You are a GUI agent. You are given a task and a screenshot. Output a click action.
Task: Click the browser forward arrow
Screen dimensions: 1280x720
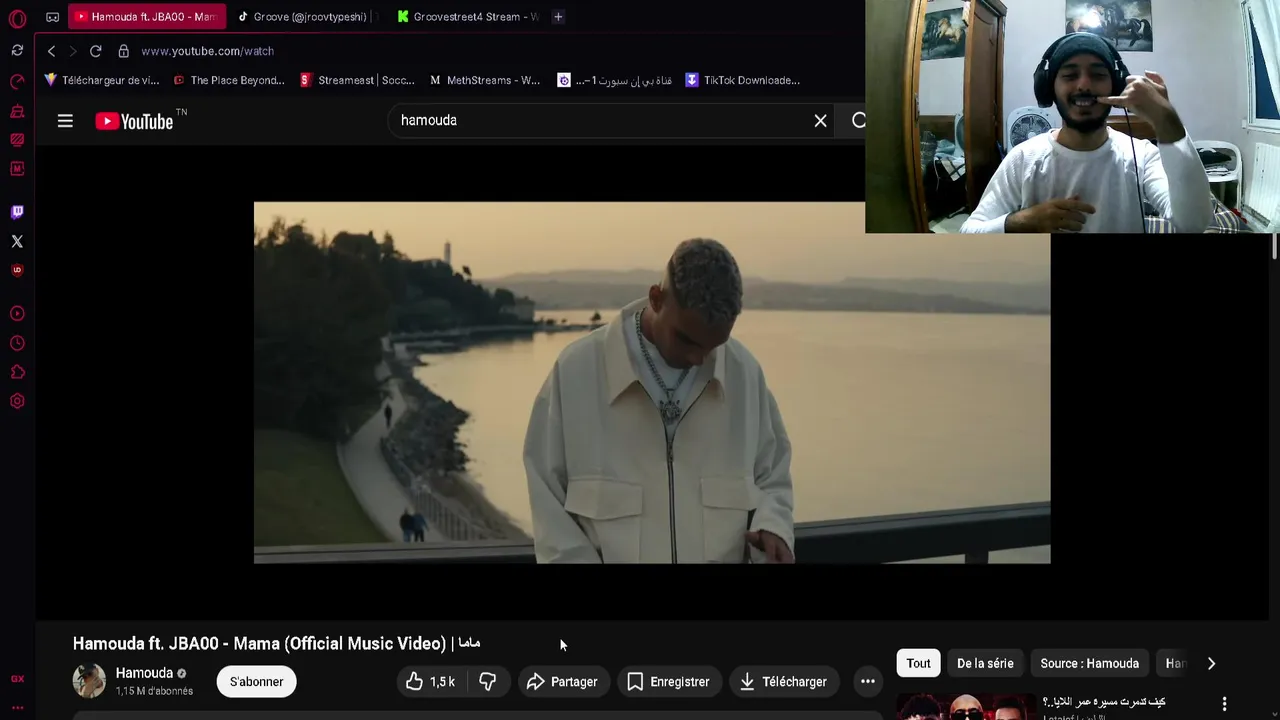(72, 51)
